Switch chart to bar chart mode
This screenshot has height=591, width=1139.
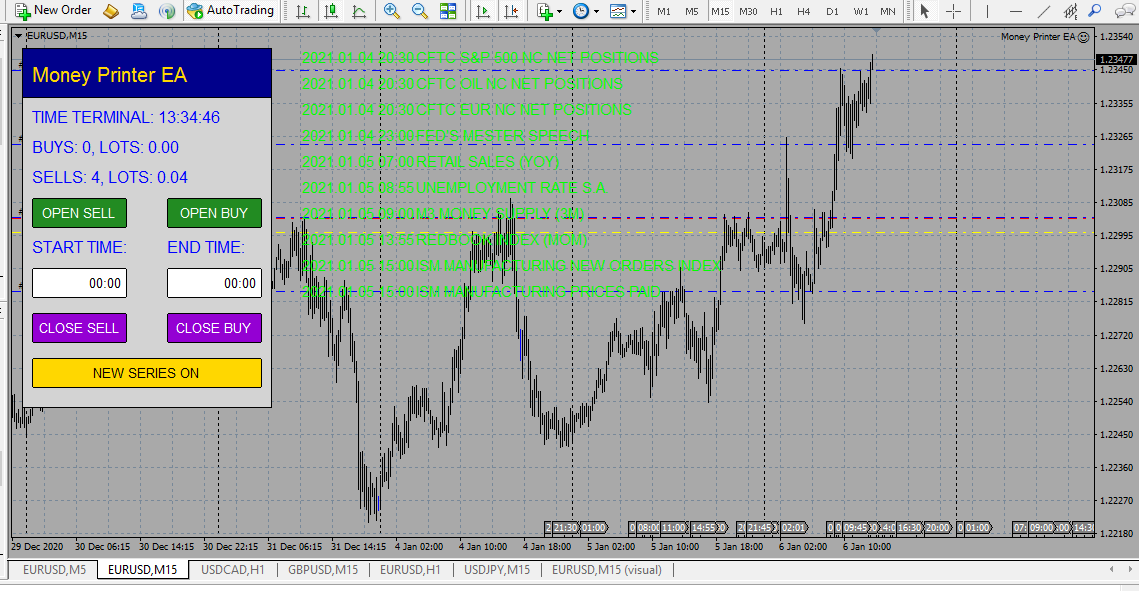(304, 11)
